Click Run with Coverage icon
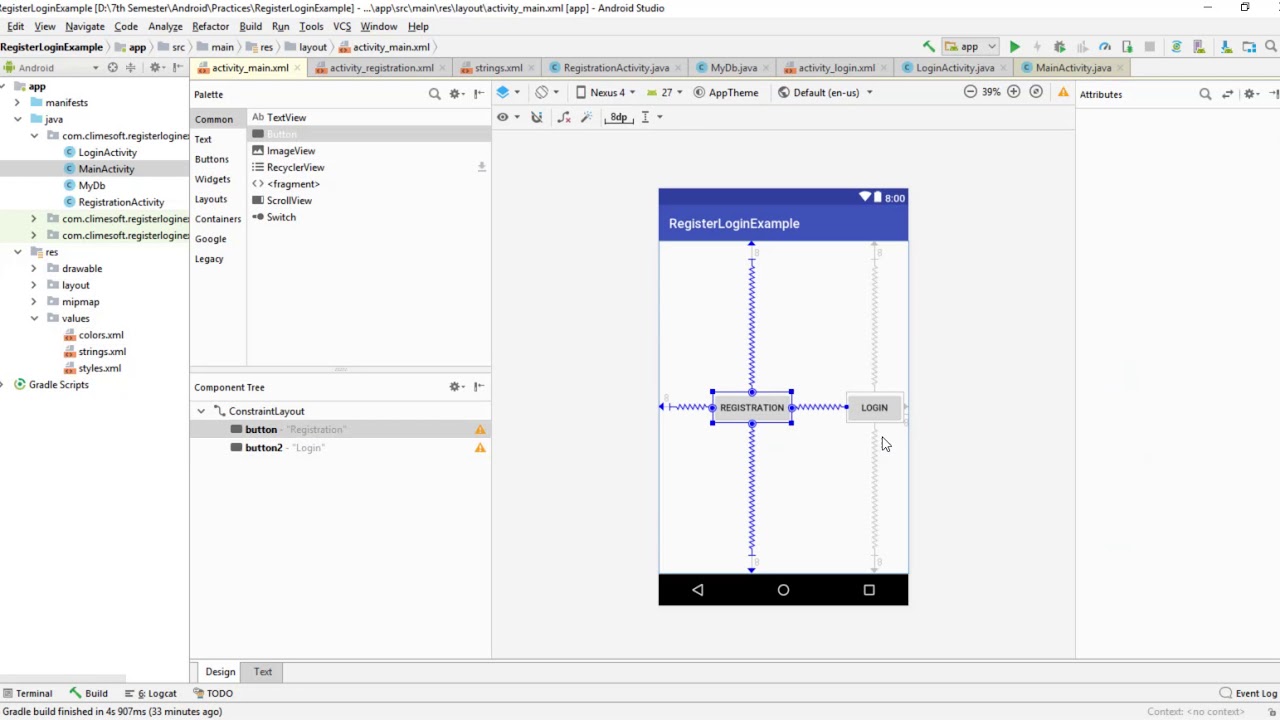This screenshot has width=1280, height=720. 1082,47
